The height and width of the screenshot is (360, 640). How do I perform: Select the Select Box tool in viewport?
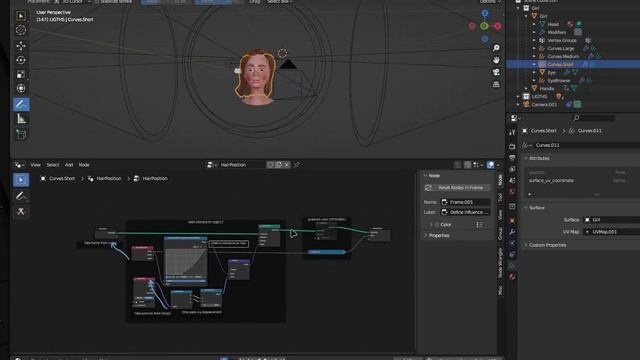tap(21, 16)
